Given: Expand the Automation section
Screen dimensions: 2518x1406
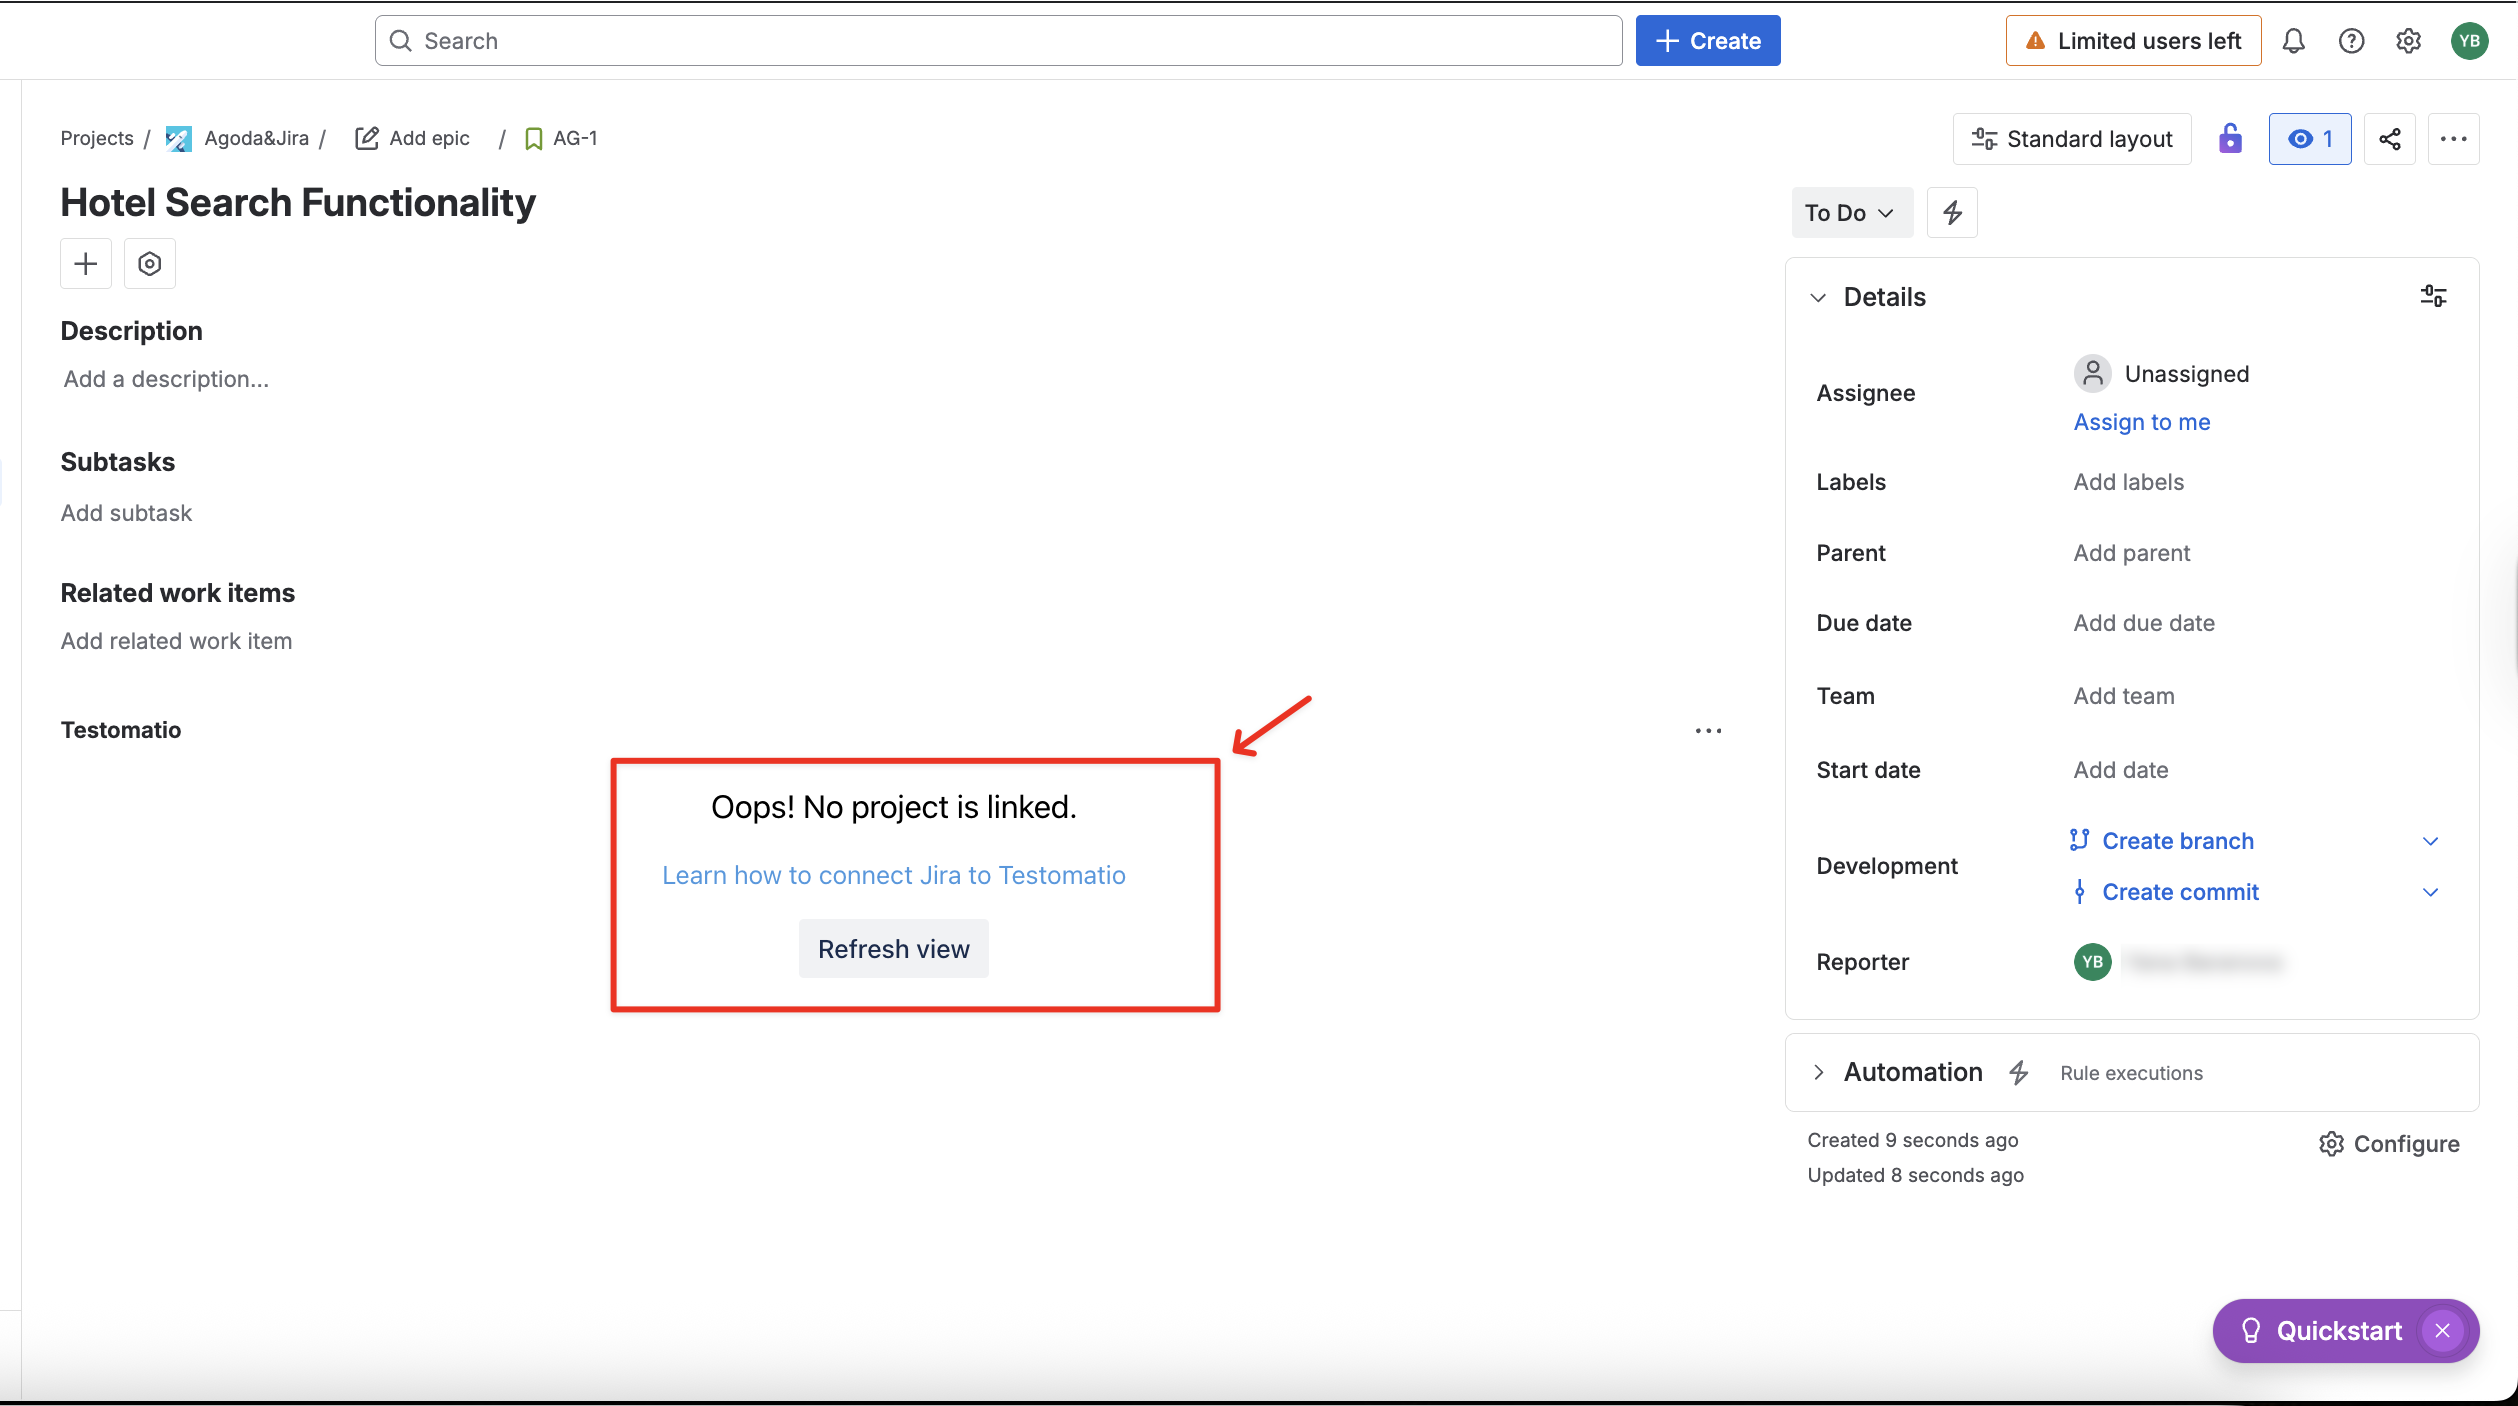Looking at the screenshot, I should click(x=1818, y=1071).
